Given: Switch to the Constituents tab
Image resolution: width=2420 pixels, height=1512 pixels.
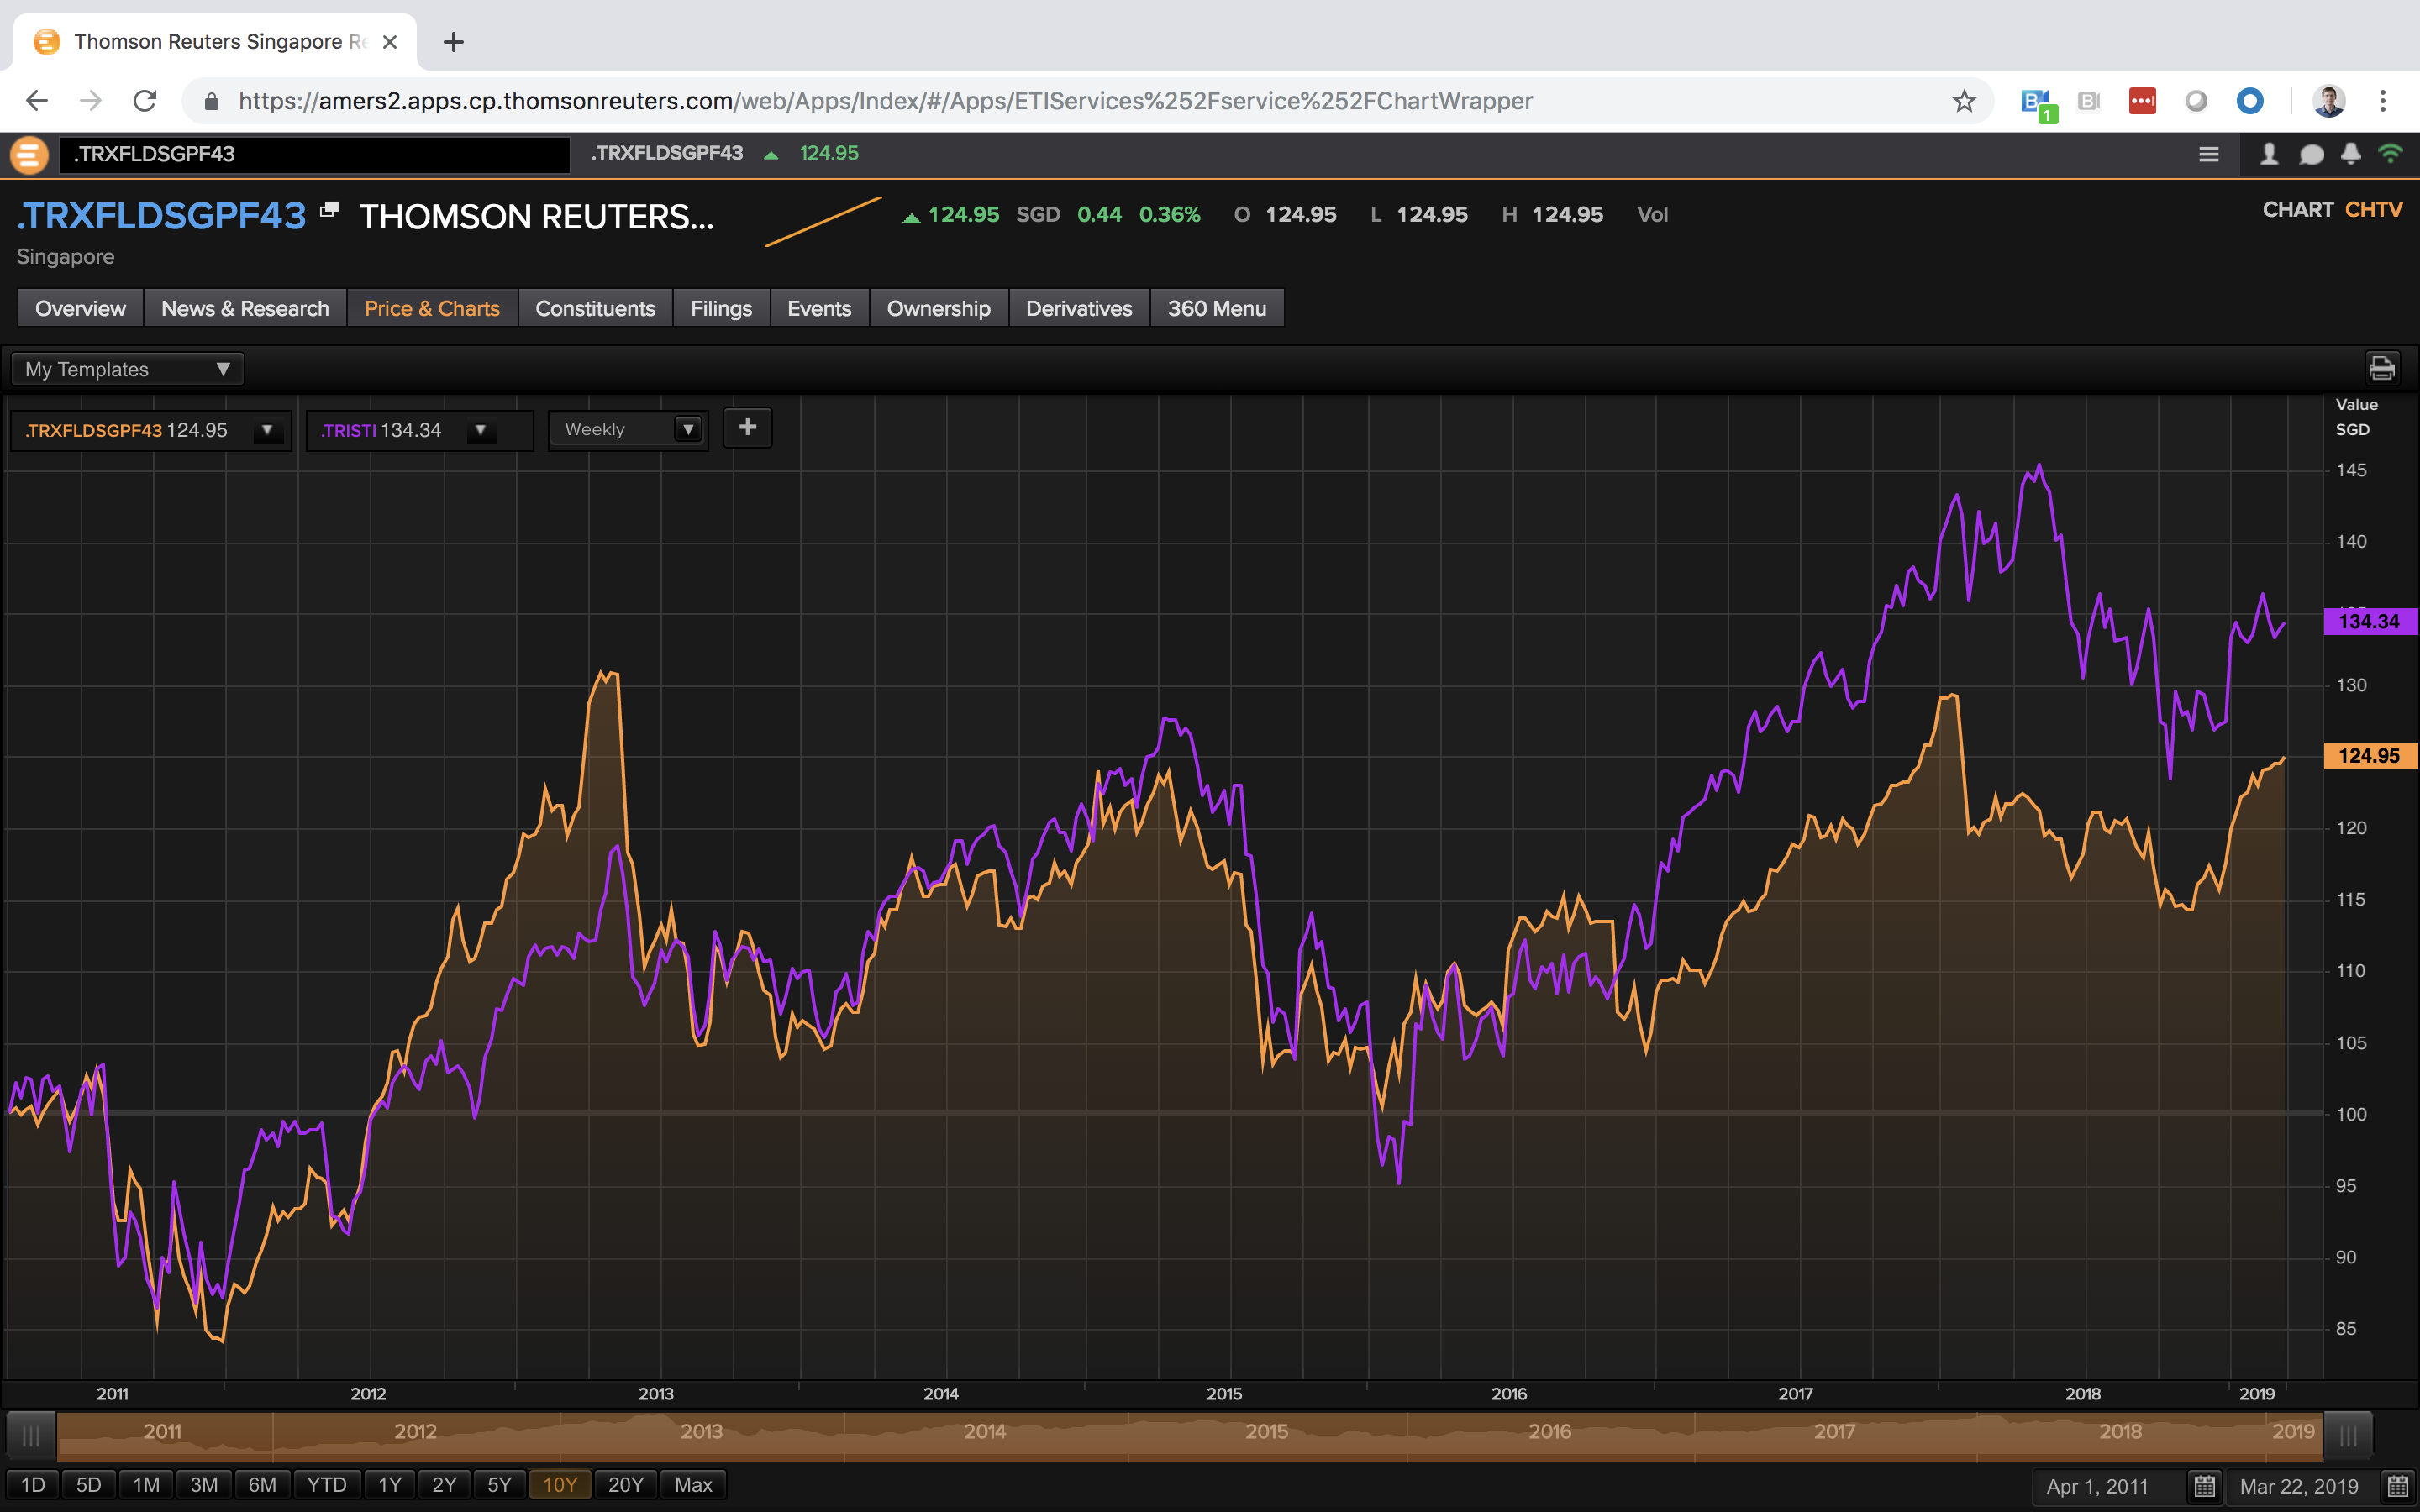Looking at the screenshot, I should coord(595,308).
